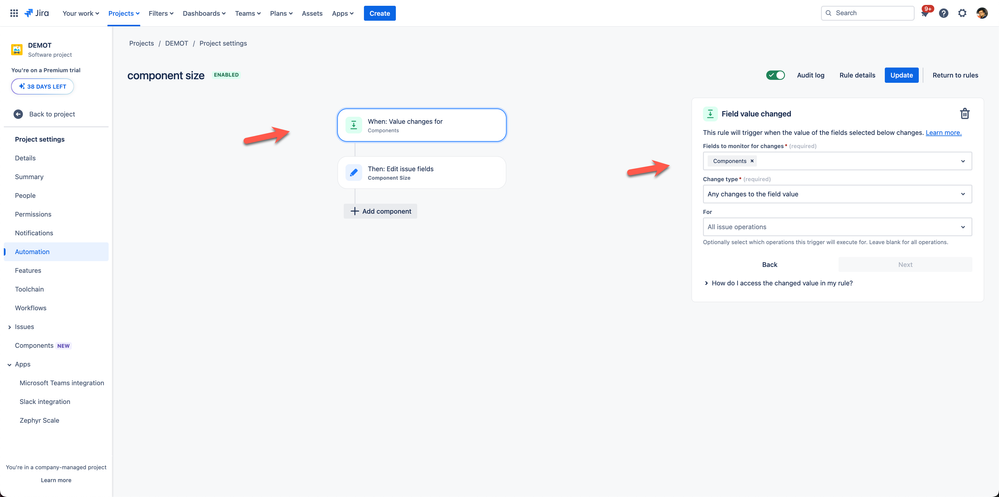
Task: Open Rule details
Action: (x=857, y=75)
